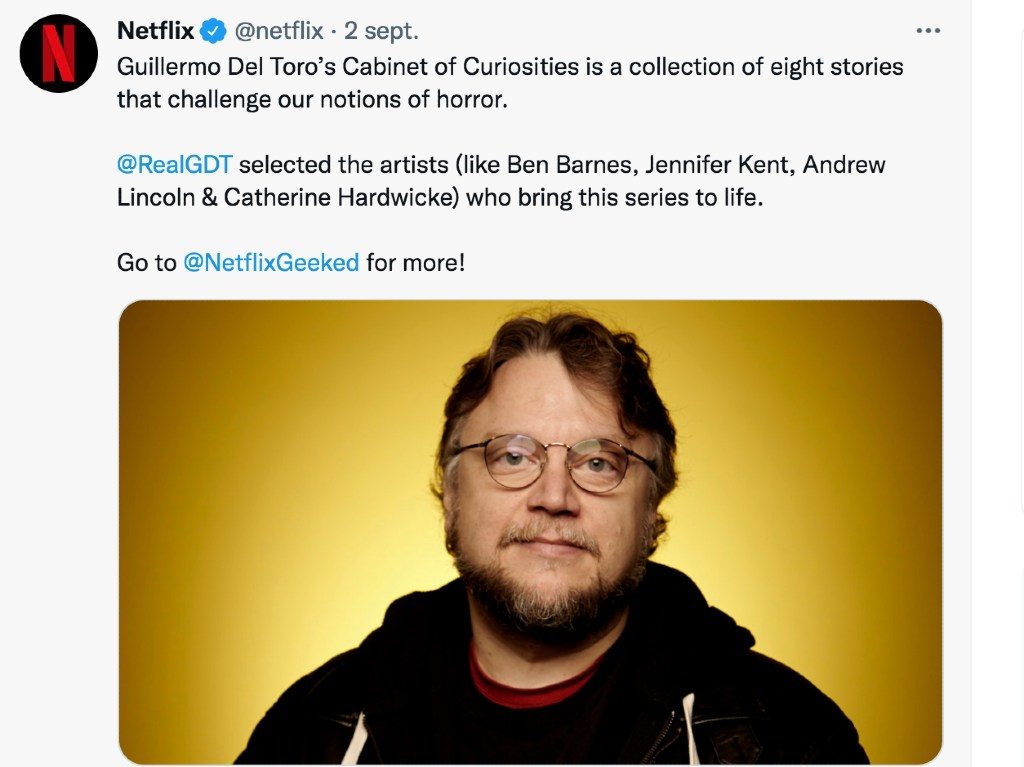Open the @netflix handle link
This screenshot has width=1024, height=767.
pos(279,31)
